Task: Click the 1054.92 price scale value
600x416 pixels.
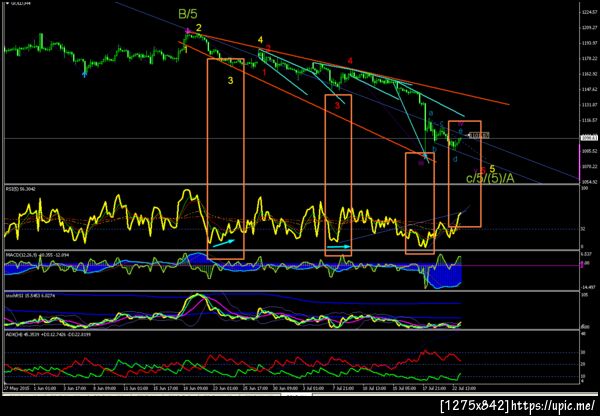Action: [590, 182]
